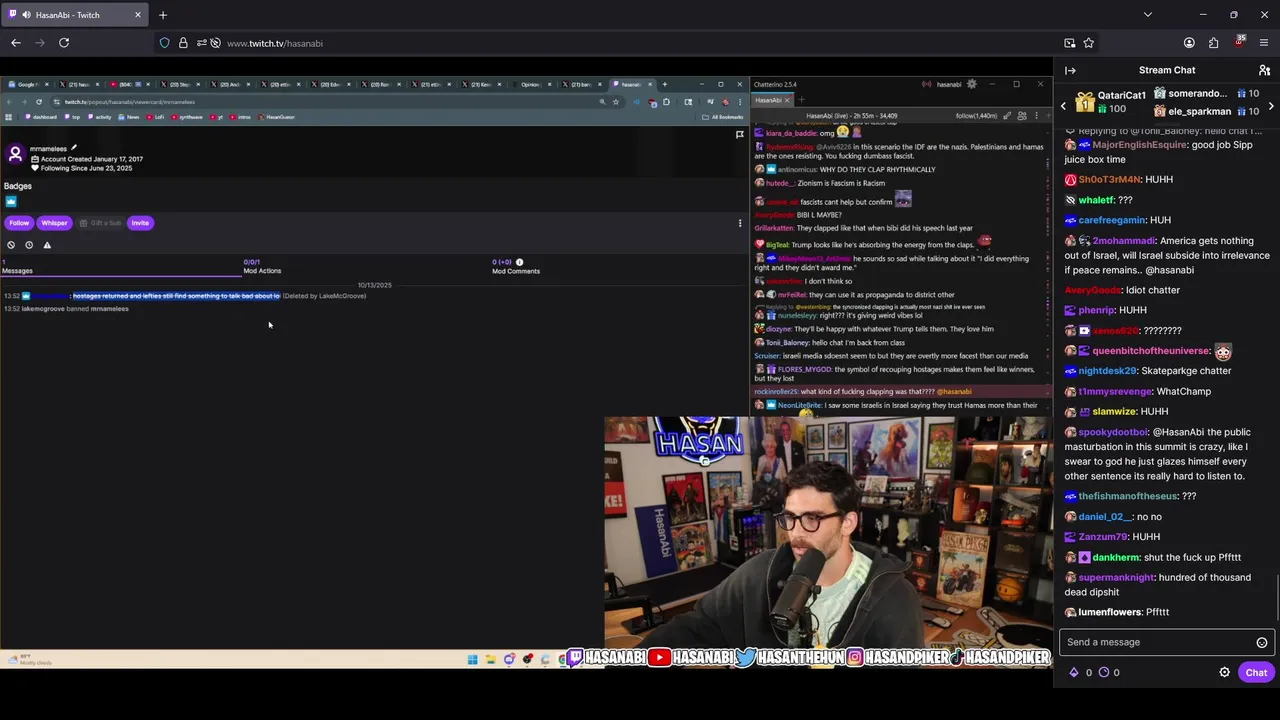Viewport: 1280px width, 720px height.
Task: Bookmark this page with the star
Action: point(1089,43)
